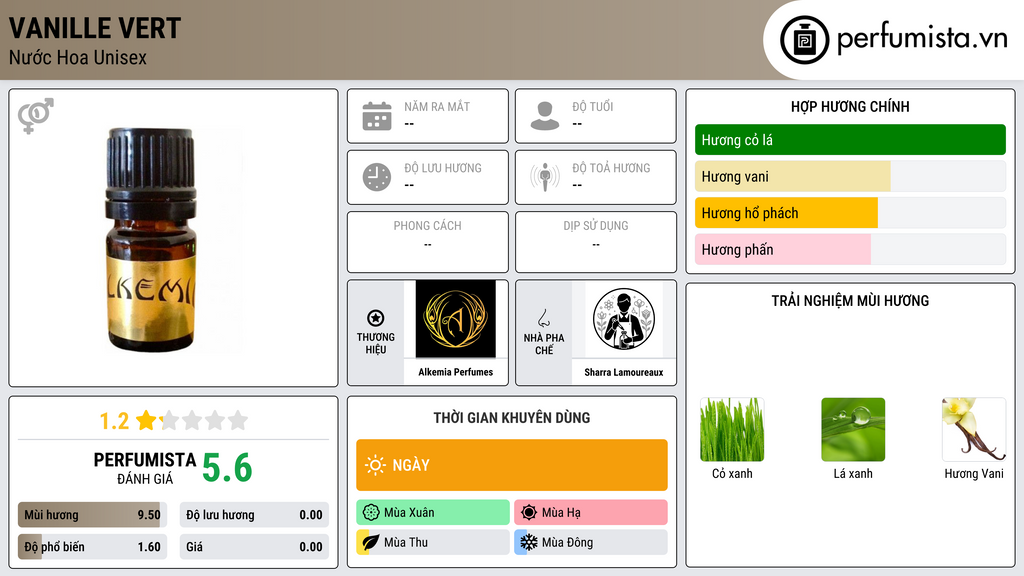The image size is (1024, 576).
Task: Click the star badge Thương hiệu icon
Action: click(376, 318)
